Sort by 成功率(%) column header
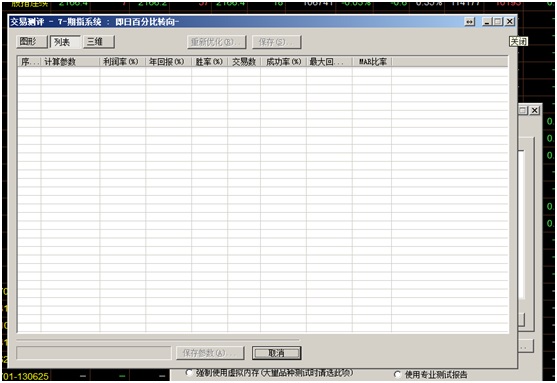557x383 pixels. point(283,62)
